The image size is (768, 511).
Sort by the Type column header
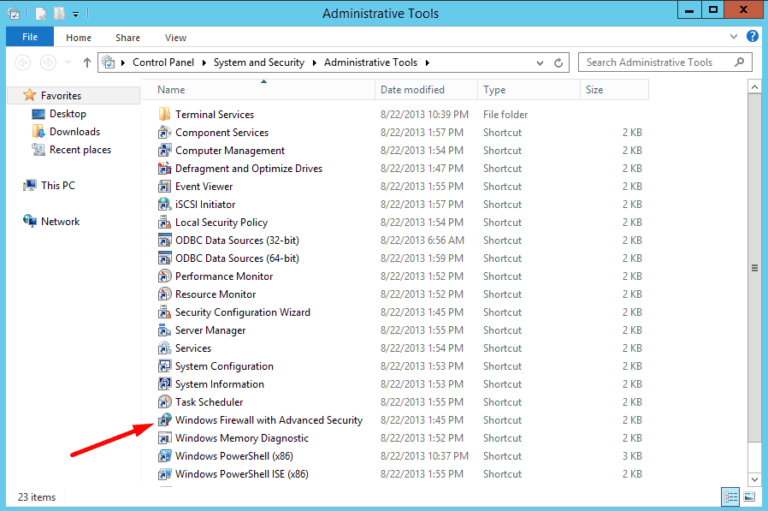[x=529, y=90]
